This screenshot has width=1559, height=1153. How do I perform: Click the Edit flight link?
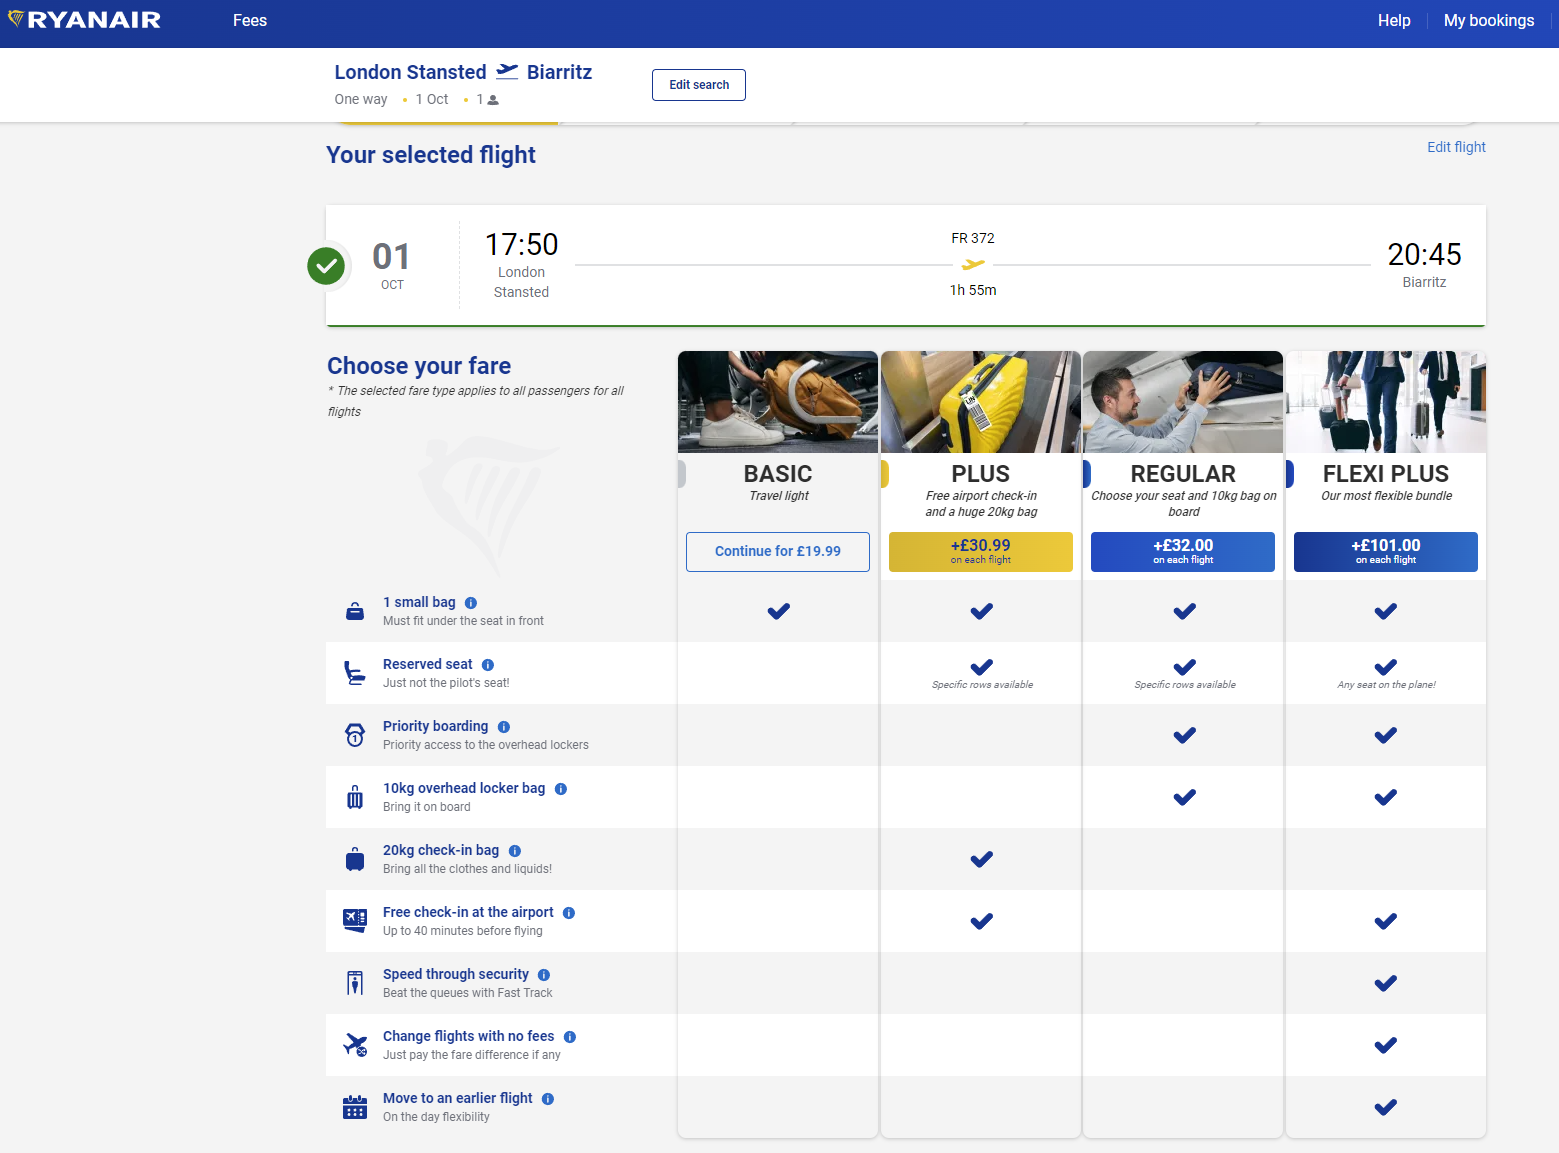pyautogui.click(x=1456, y=147)
